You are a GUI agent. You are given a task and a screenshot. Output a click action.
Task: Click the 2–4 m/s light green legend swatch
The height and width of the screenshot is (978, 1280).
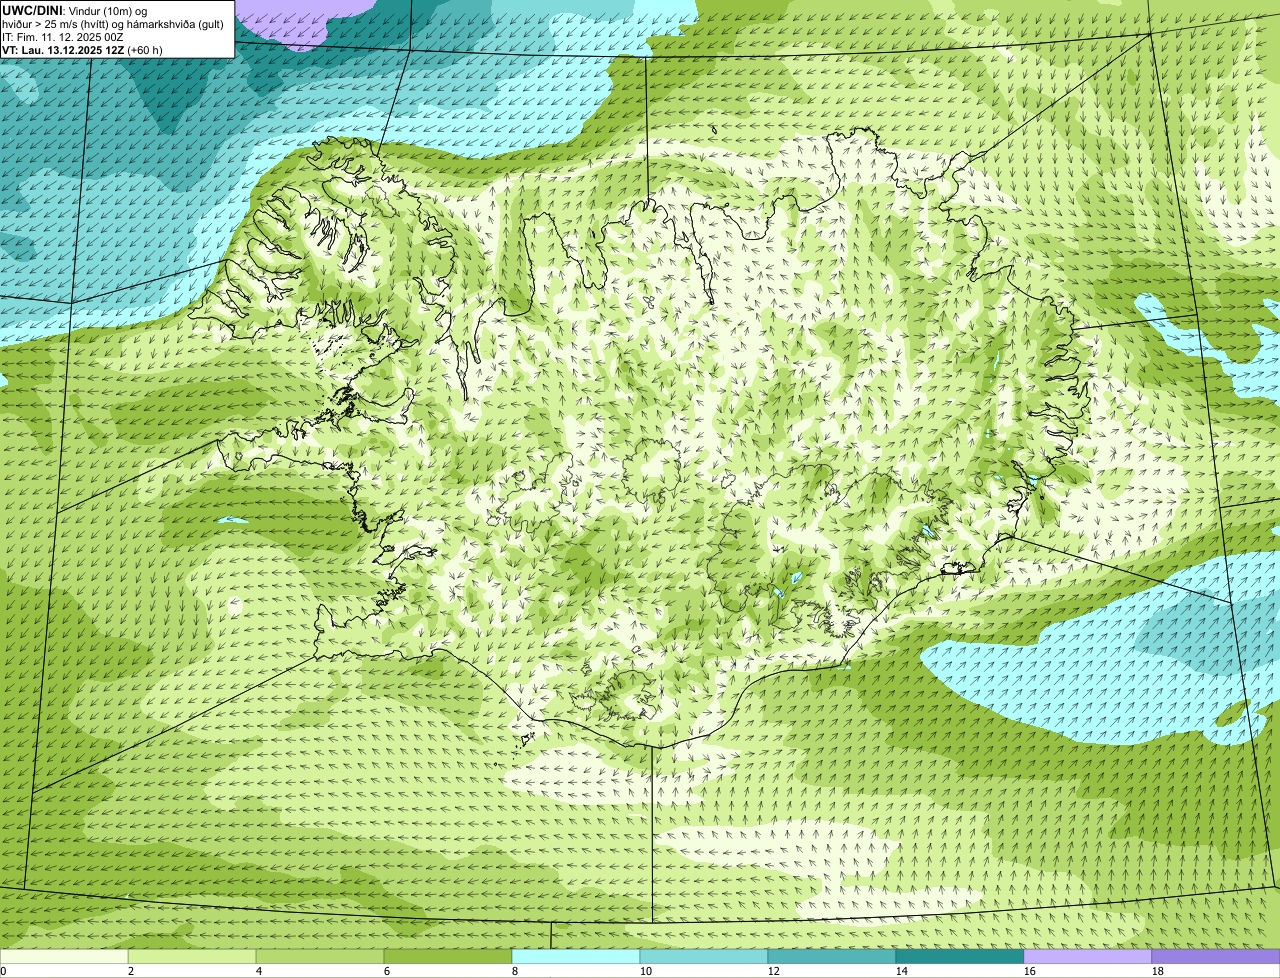pyautogui.click(x=192, y=957)
